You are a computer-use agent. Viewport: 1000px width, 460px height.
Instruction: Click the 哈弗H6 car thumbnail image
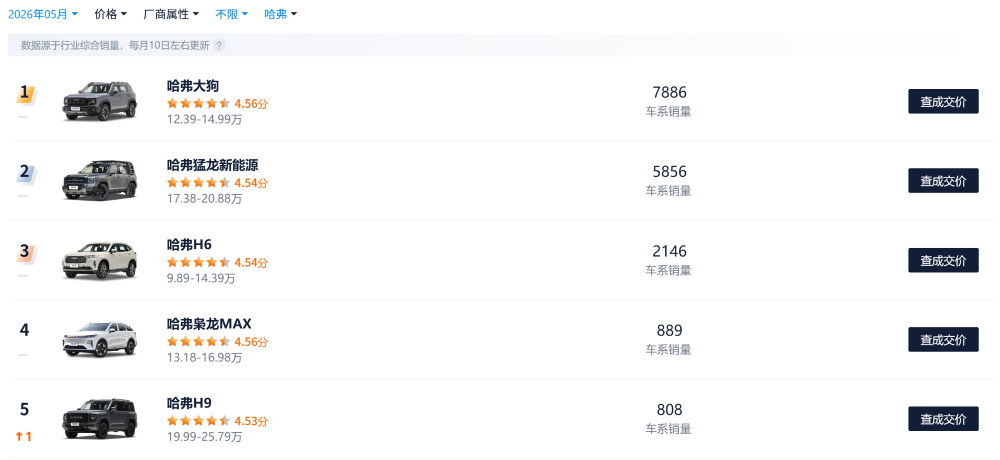[99, 260]
